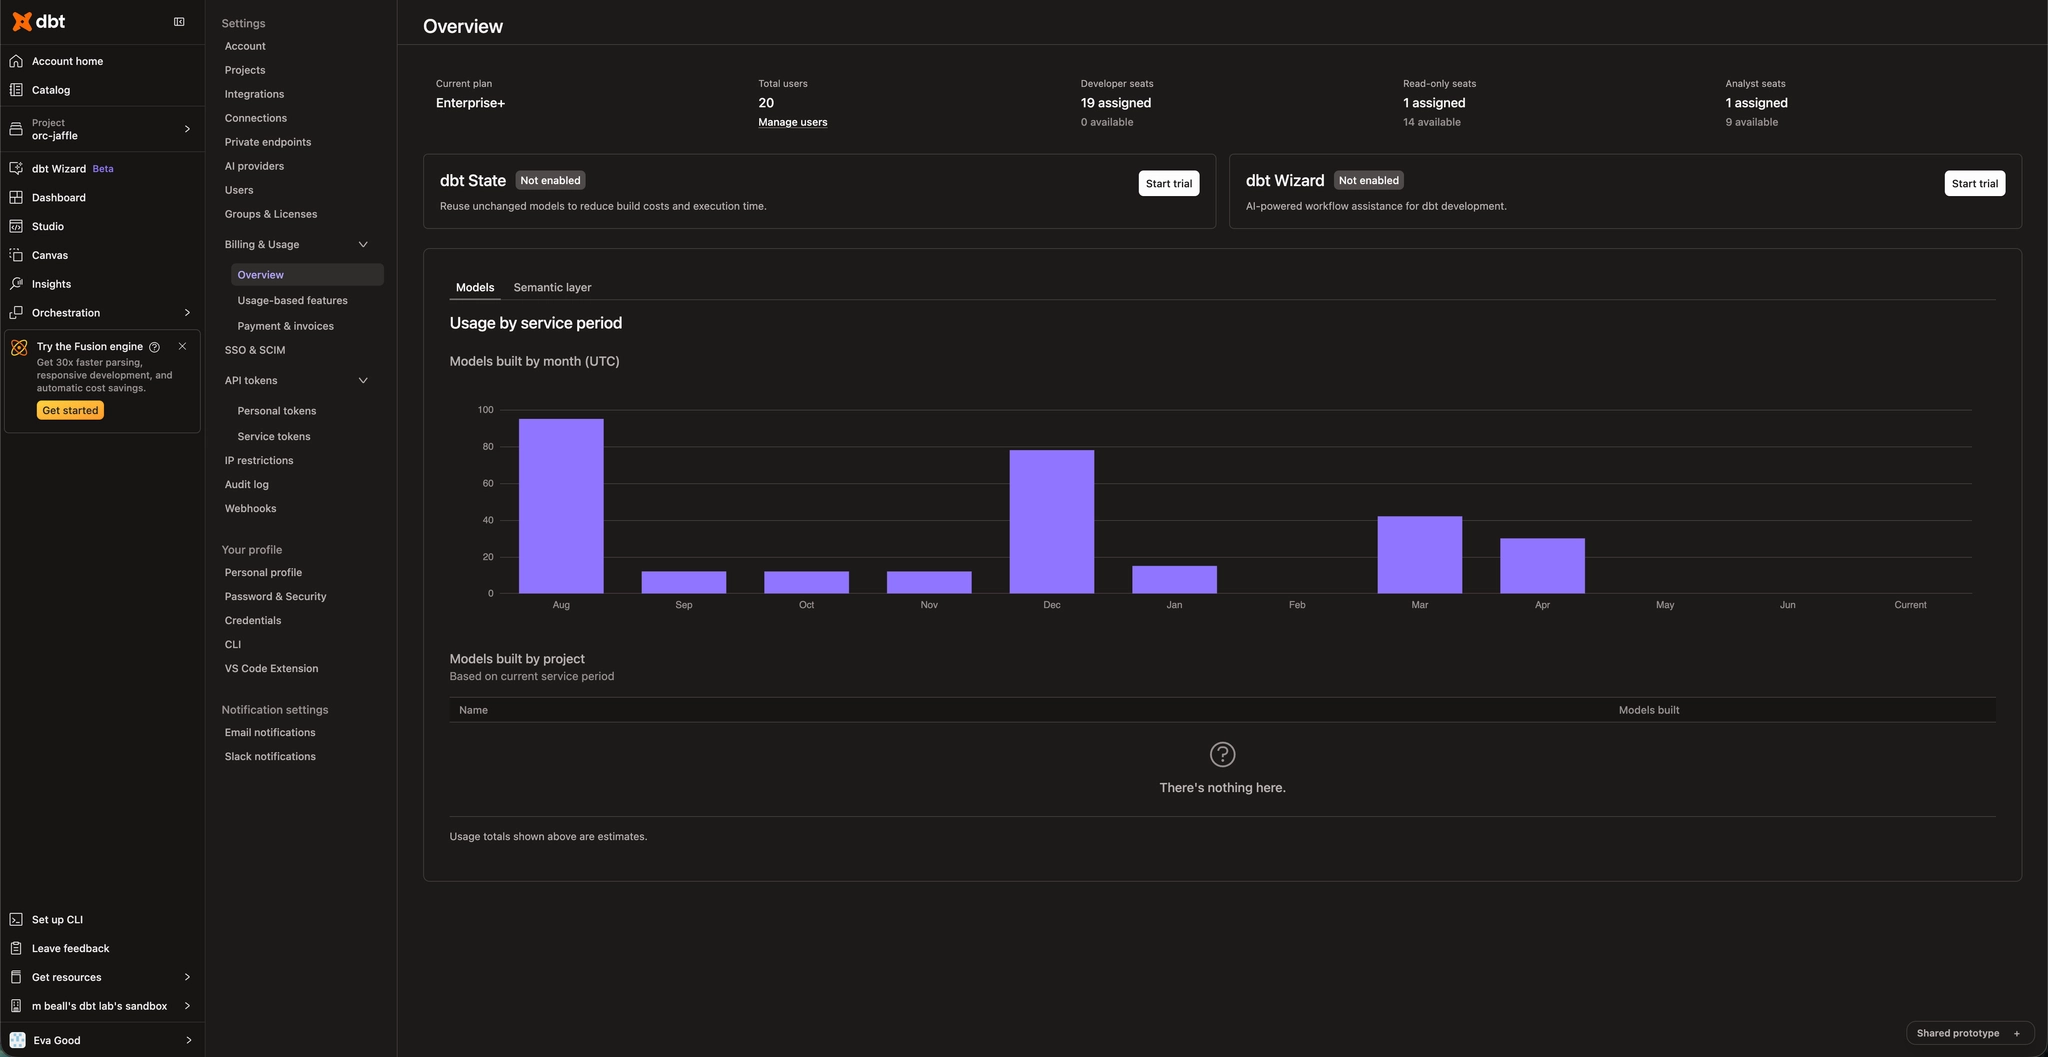Open Private endpoints settings
Screen dimensions: 2048x1057
click(268, 143)
